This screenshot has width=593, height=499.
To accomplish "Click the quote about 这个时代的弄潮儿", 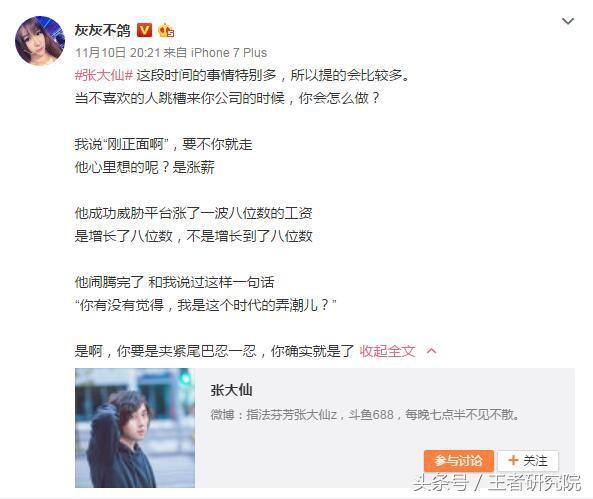I will click(205, 305).
